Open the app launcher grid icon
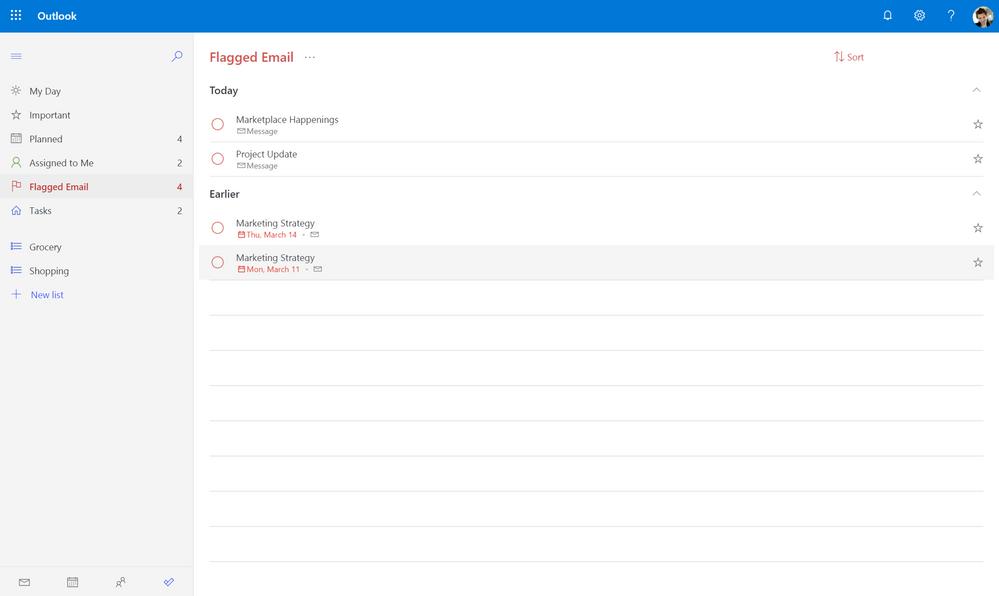This screenshot has height=596, width=999. [16, 15]
